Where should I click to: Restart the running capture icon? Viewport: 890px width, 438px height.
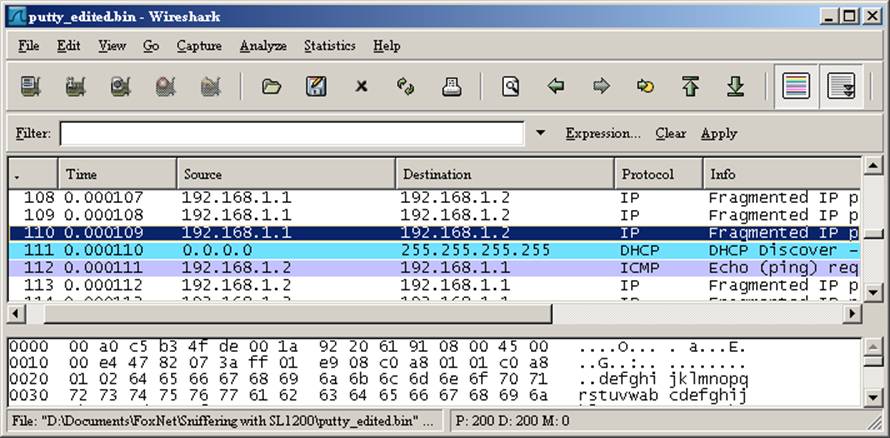211,87
